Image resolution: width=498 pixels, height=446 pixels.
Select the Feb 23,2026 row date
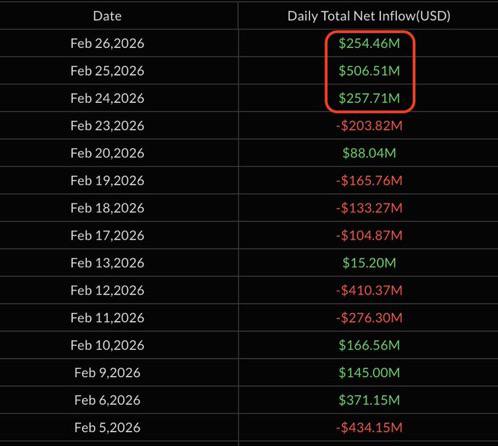coord(107,126)
